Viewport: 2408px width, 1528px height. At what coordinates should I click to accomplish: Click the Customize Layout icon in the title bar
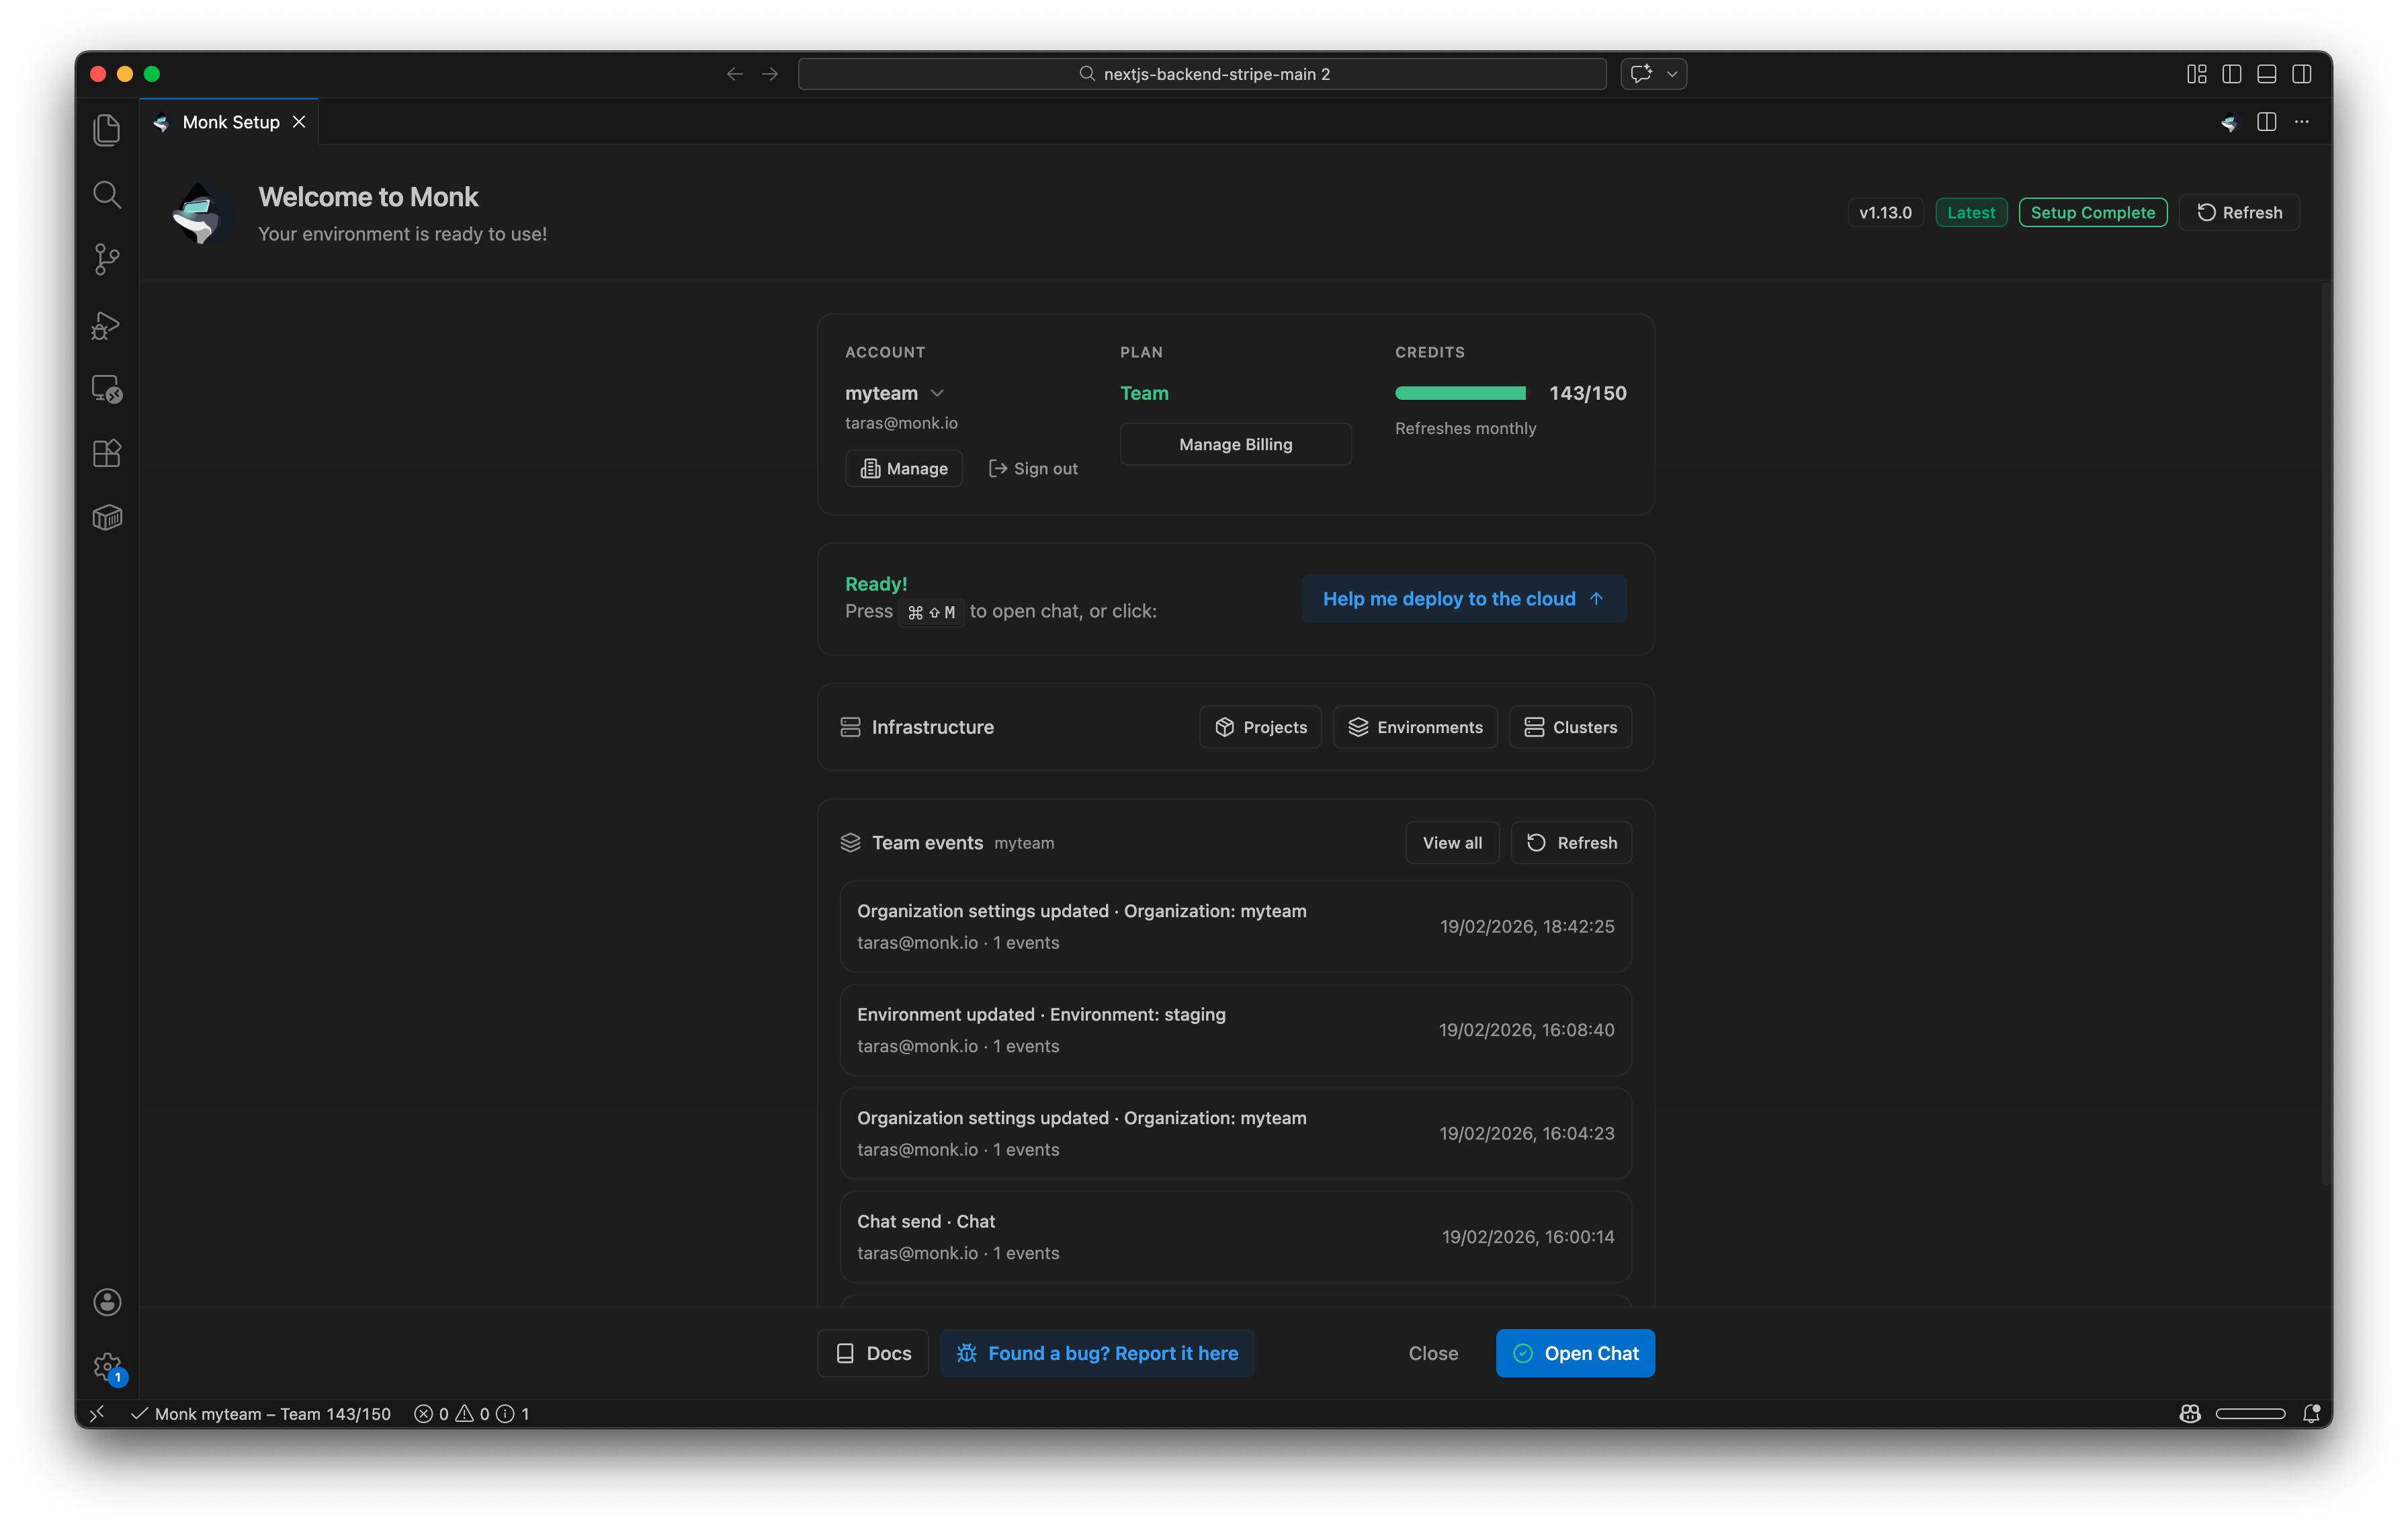(2197, 73)
